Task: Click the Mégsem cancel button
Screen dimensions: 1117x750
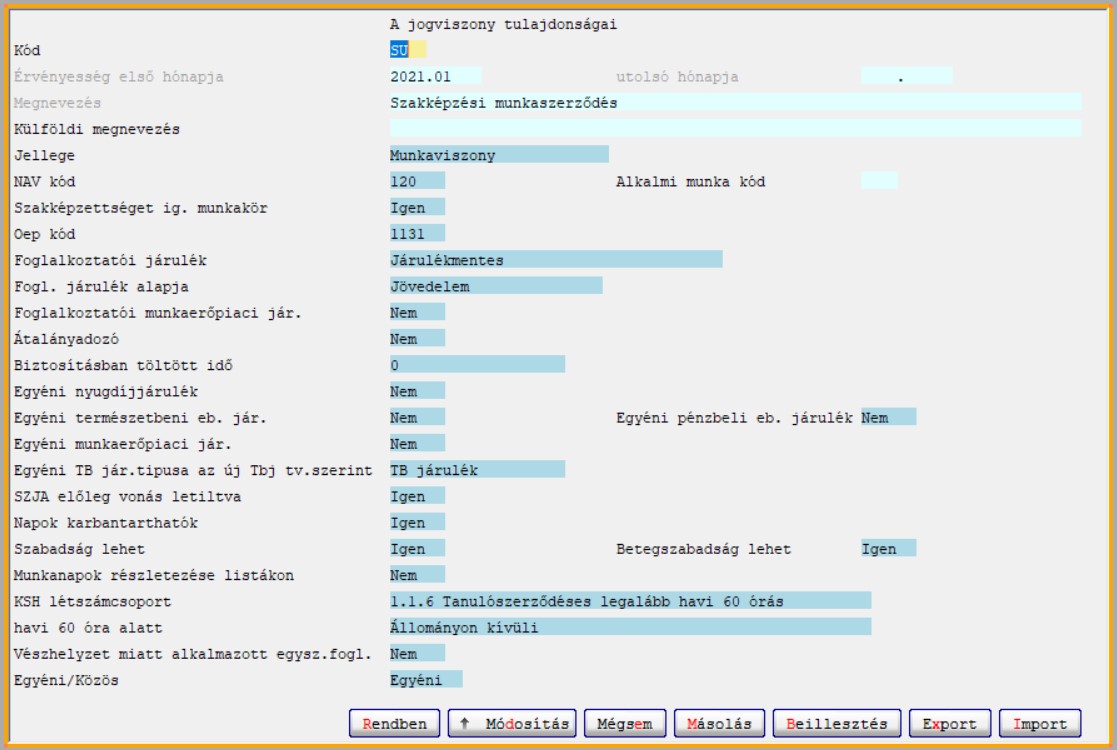Action: pos(625,723)
